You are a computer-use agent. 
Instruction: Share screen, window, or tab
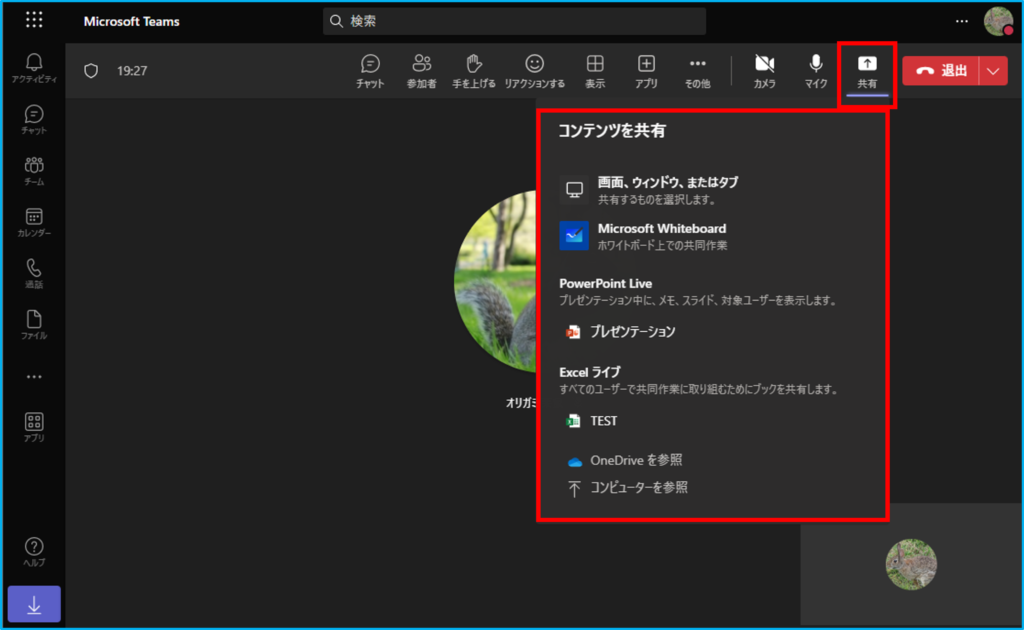point(667,189)
